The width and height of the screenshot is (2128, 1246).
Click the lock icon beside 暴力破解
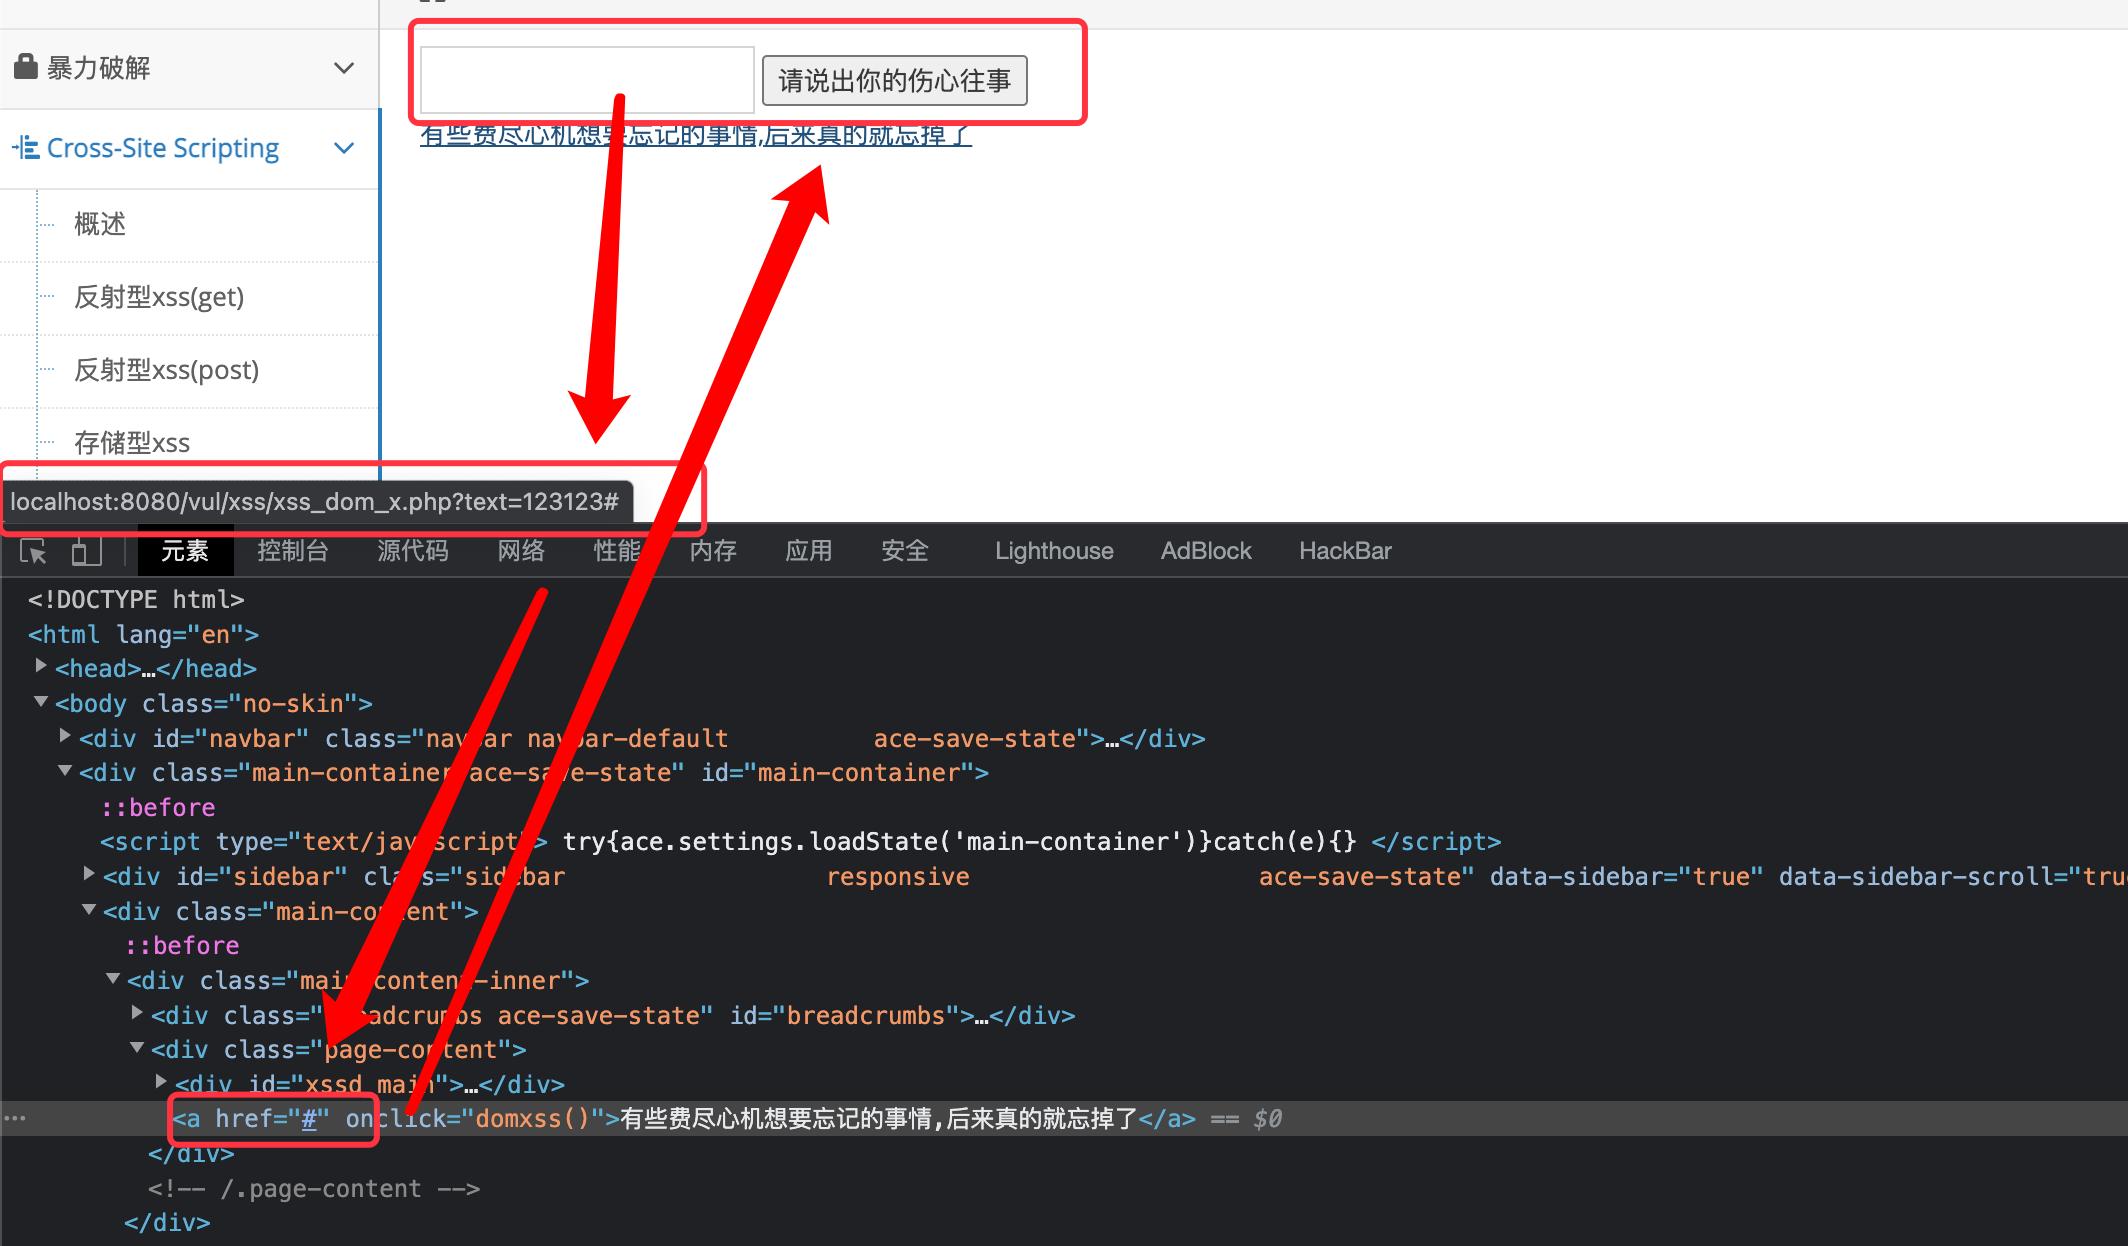click(x=26, y=67)
